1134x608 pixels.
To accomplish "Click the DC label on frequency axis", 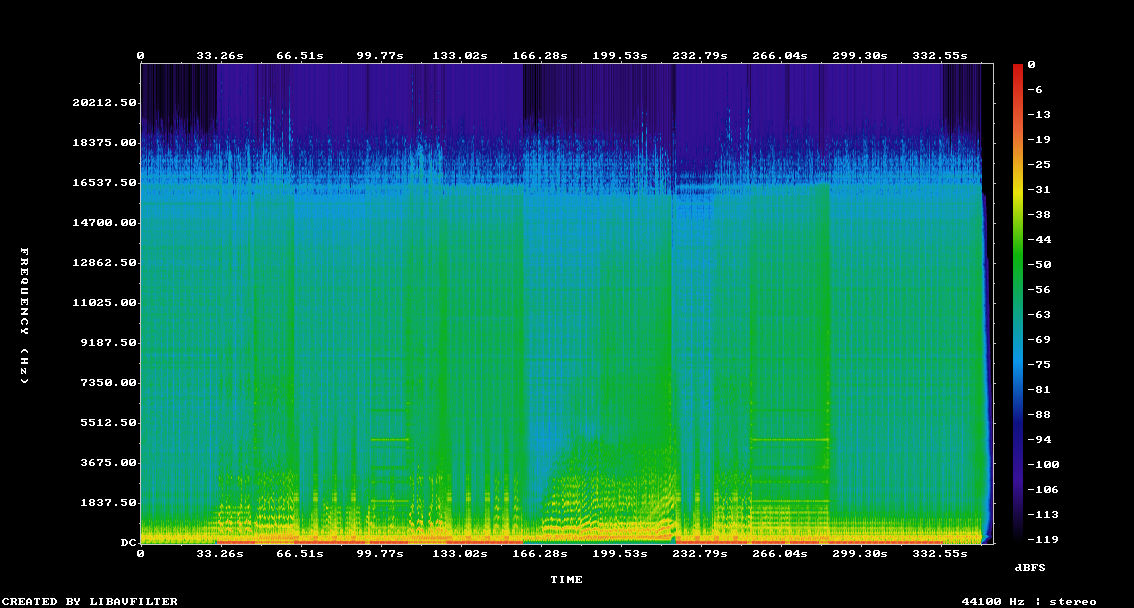I will pos(128,543).
